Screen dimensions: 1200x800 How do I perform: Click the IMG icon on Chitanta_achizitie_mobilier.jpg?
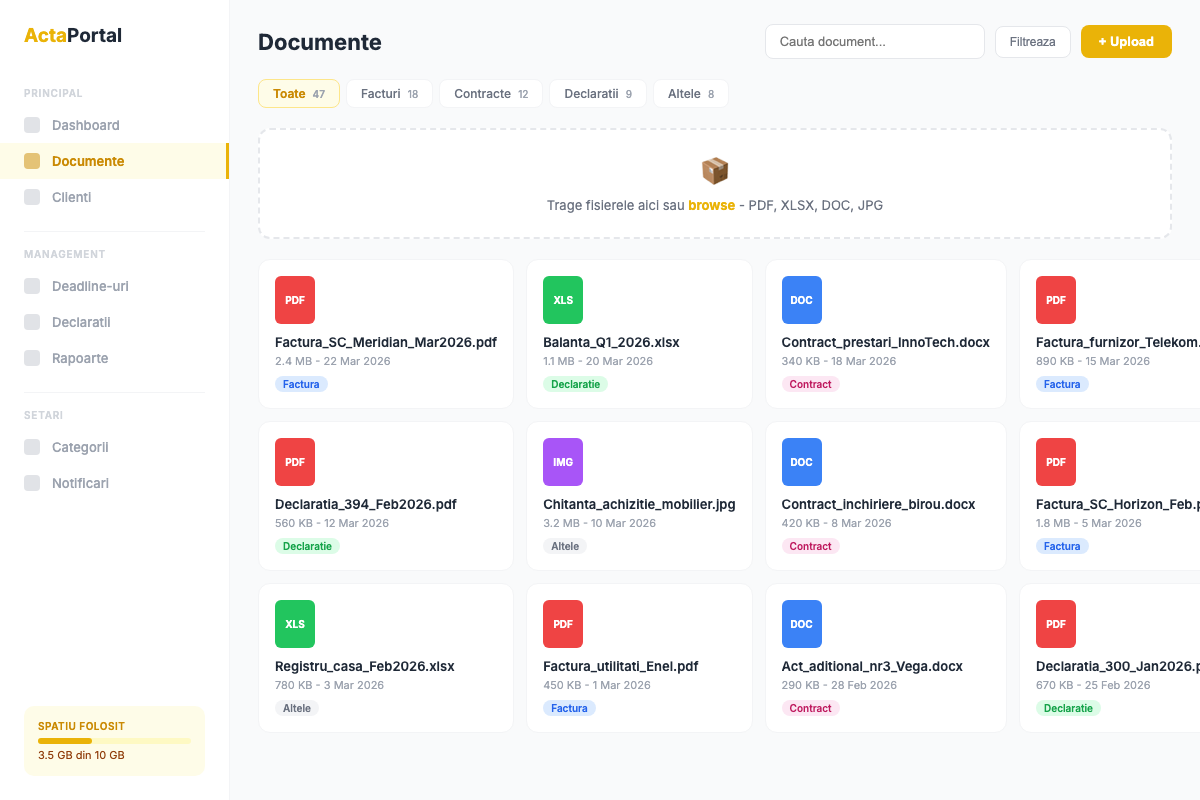pos(562,461)
